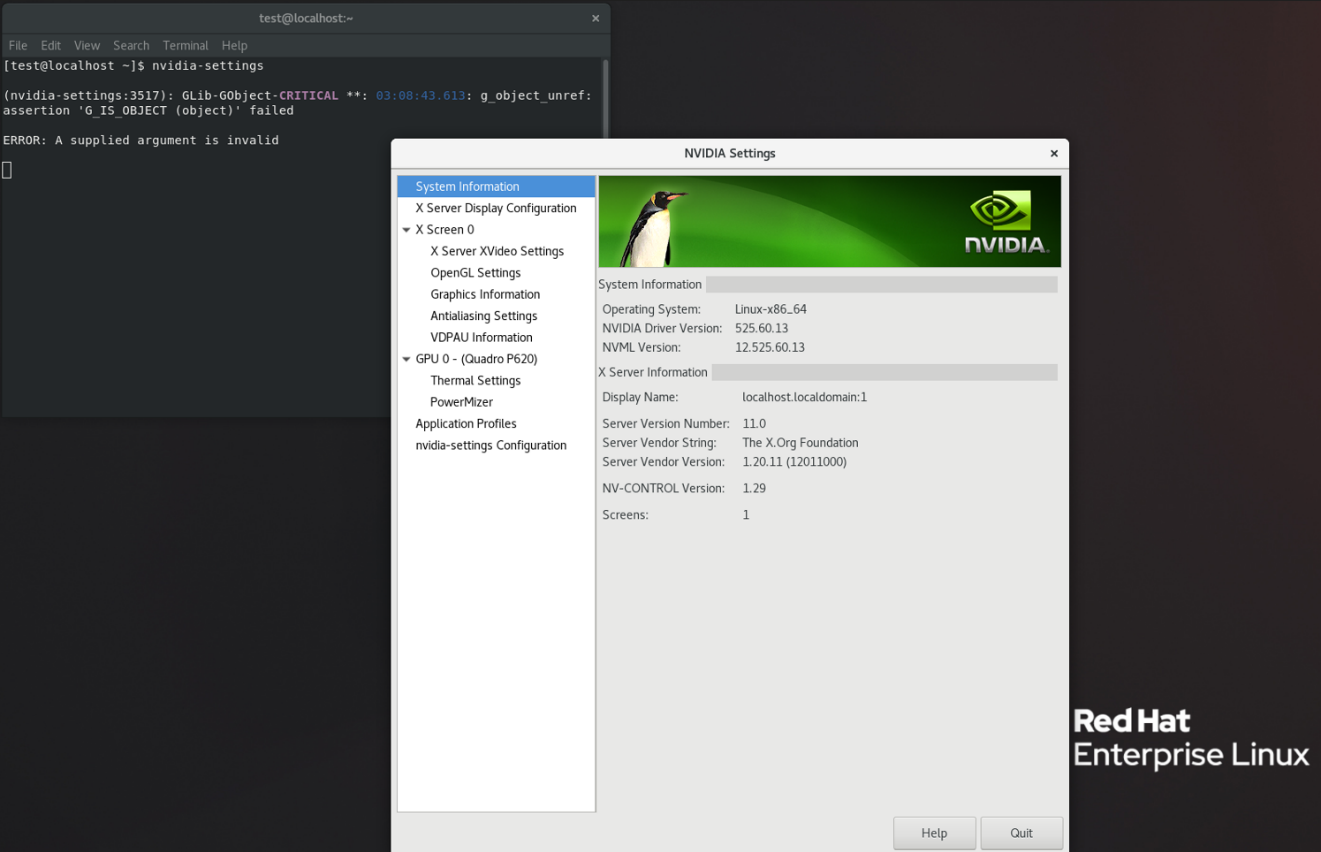Screen dimensions: 1321x852
Task: Click the penguin image in the banner
Action: click(x=652, y=228)
